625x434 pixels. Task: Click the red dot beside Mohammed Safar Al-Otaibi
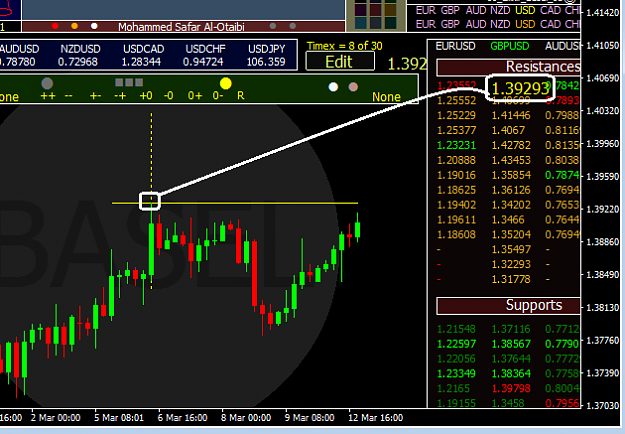55,26
